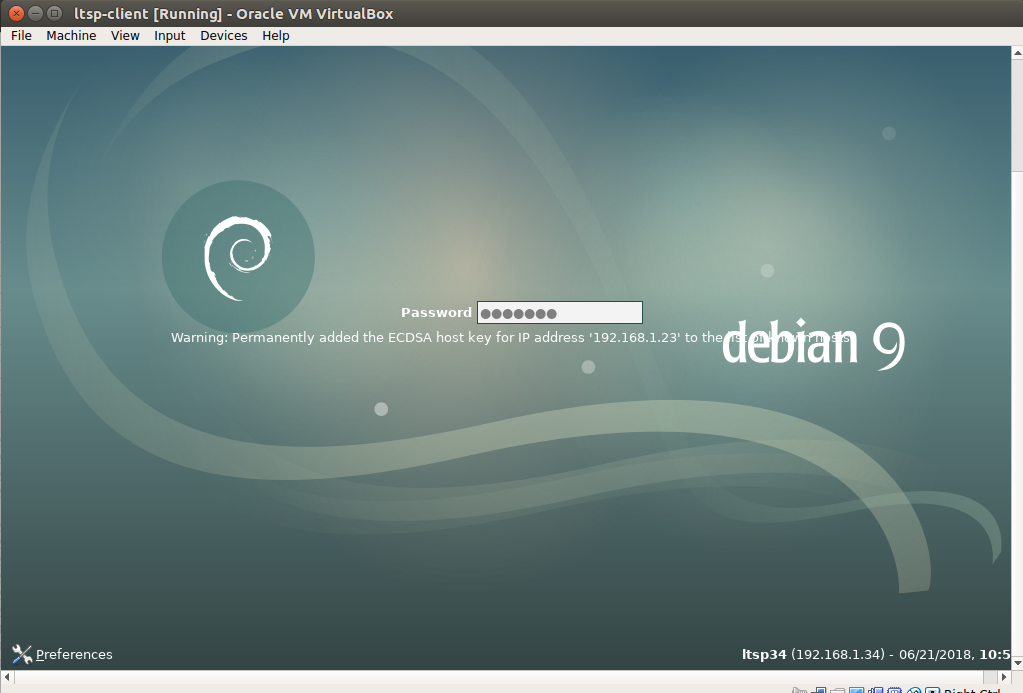This screenshot has width=1023, height=693.
Task: Minimize the ltsp-client VirtualBox window
Action: (36, 13)
